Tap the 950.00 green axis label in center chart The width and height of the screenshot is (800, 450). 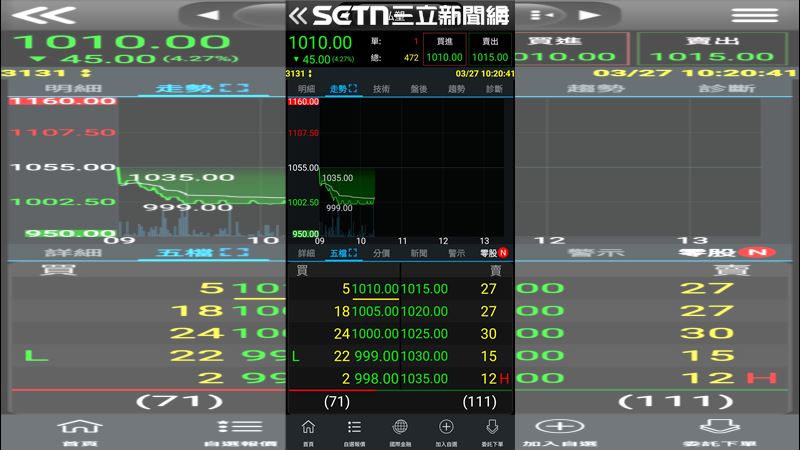305,234
